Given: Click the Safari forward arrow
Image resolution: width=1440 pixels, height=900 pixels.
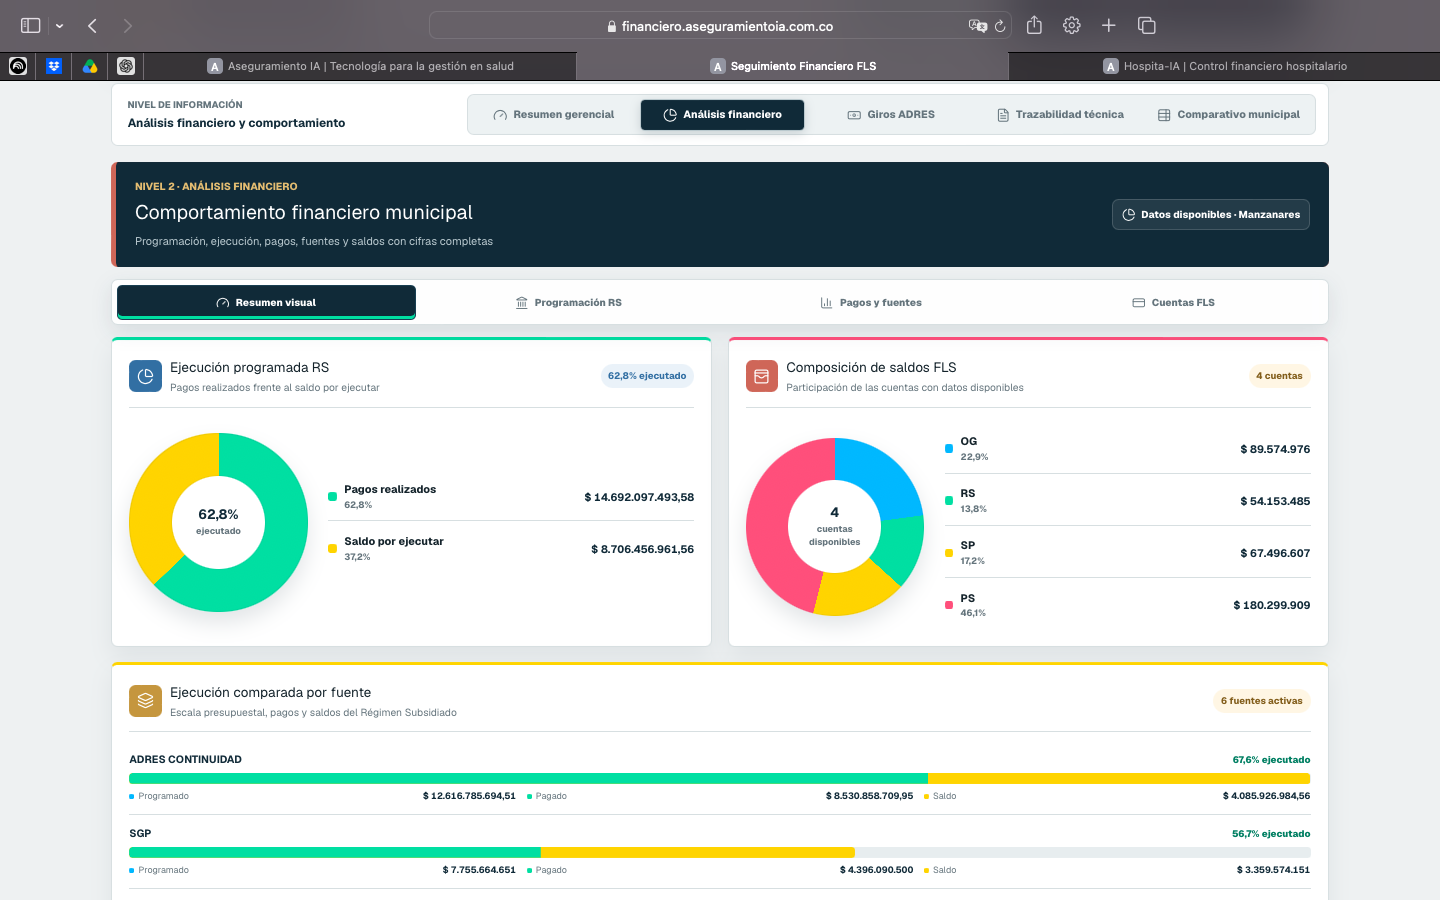Looking at the screenshot, I should (x=127, y=26).
